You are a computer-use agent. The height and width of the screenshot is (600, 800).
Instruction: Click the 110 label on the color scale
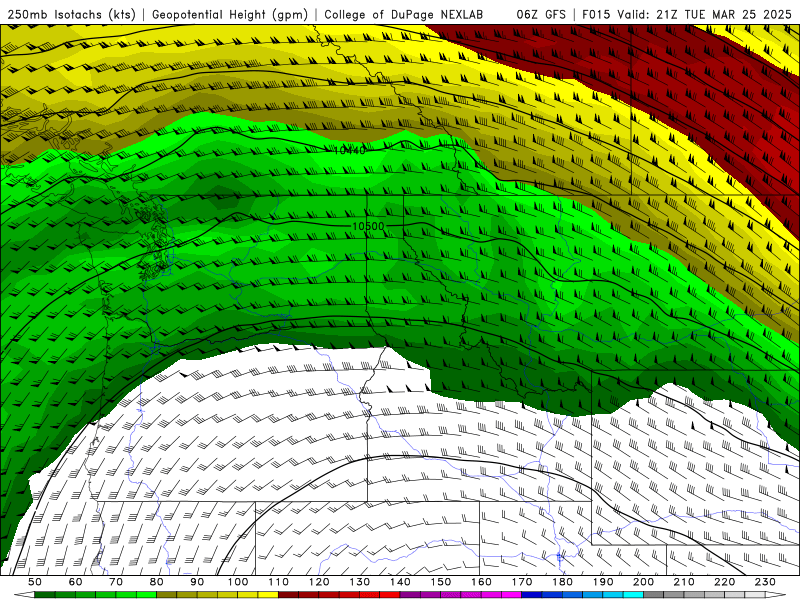(x=279, y=582)
